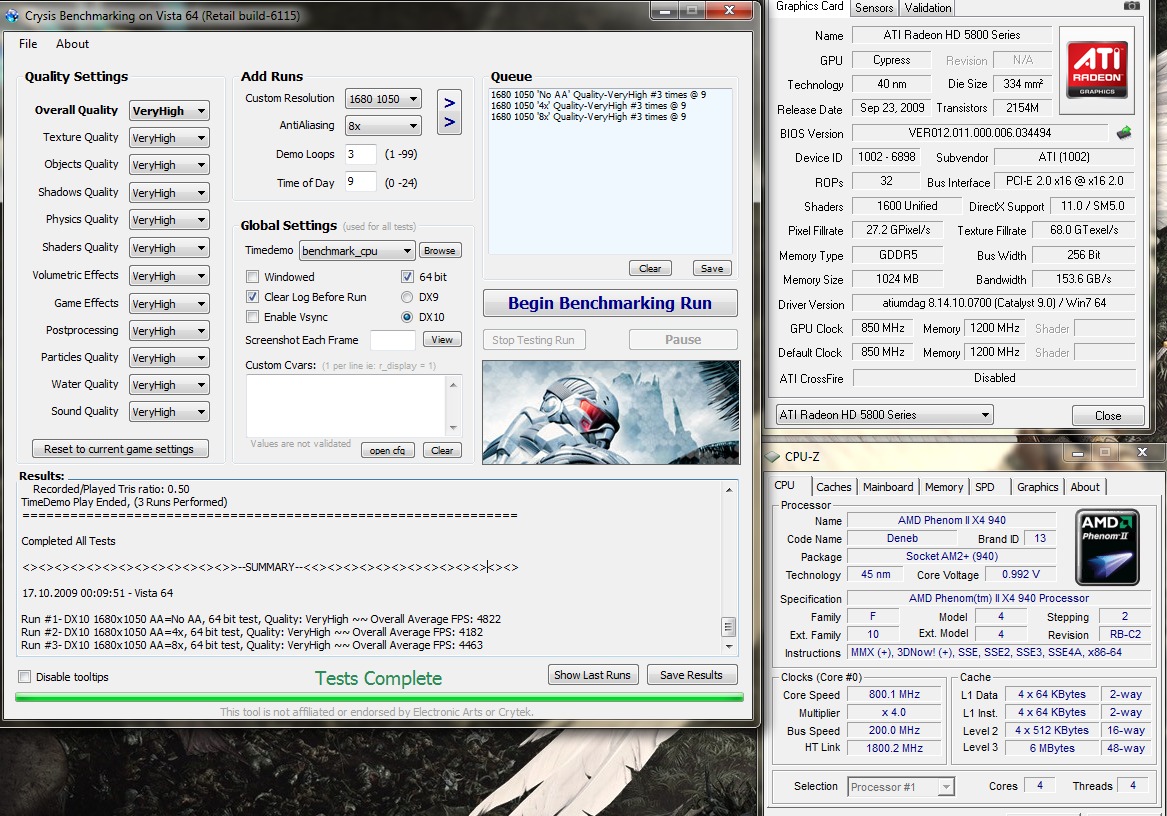Image resolution: width=1167 pixels, height=816 pixels.
Task: Open CPU-Z Processor selection dropdown
Action: click(901, 787)
